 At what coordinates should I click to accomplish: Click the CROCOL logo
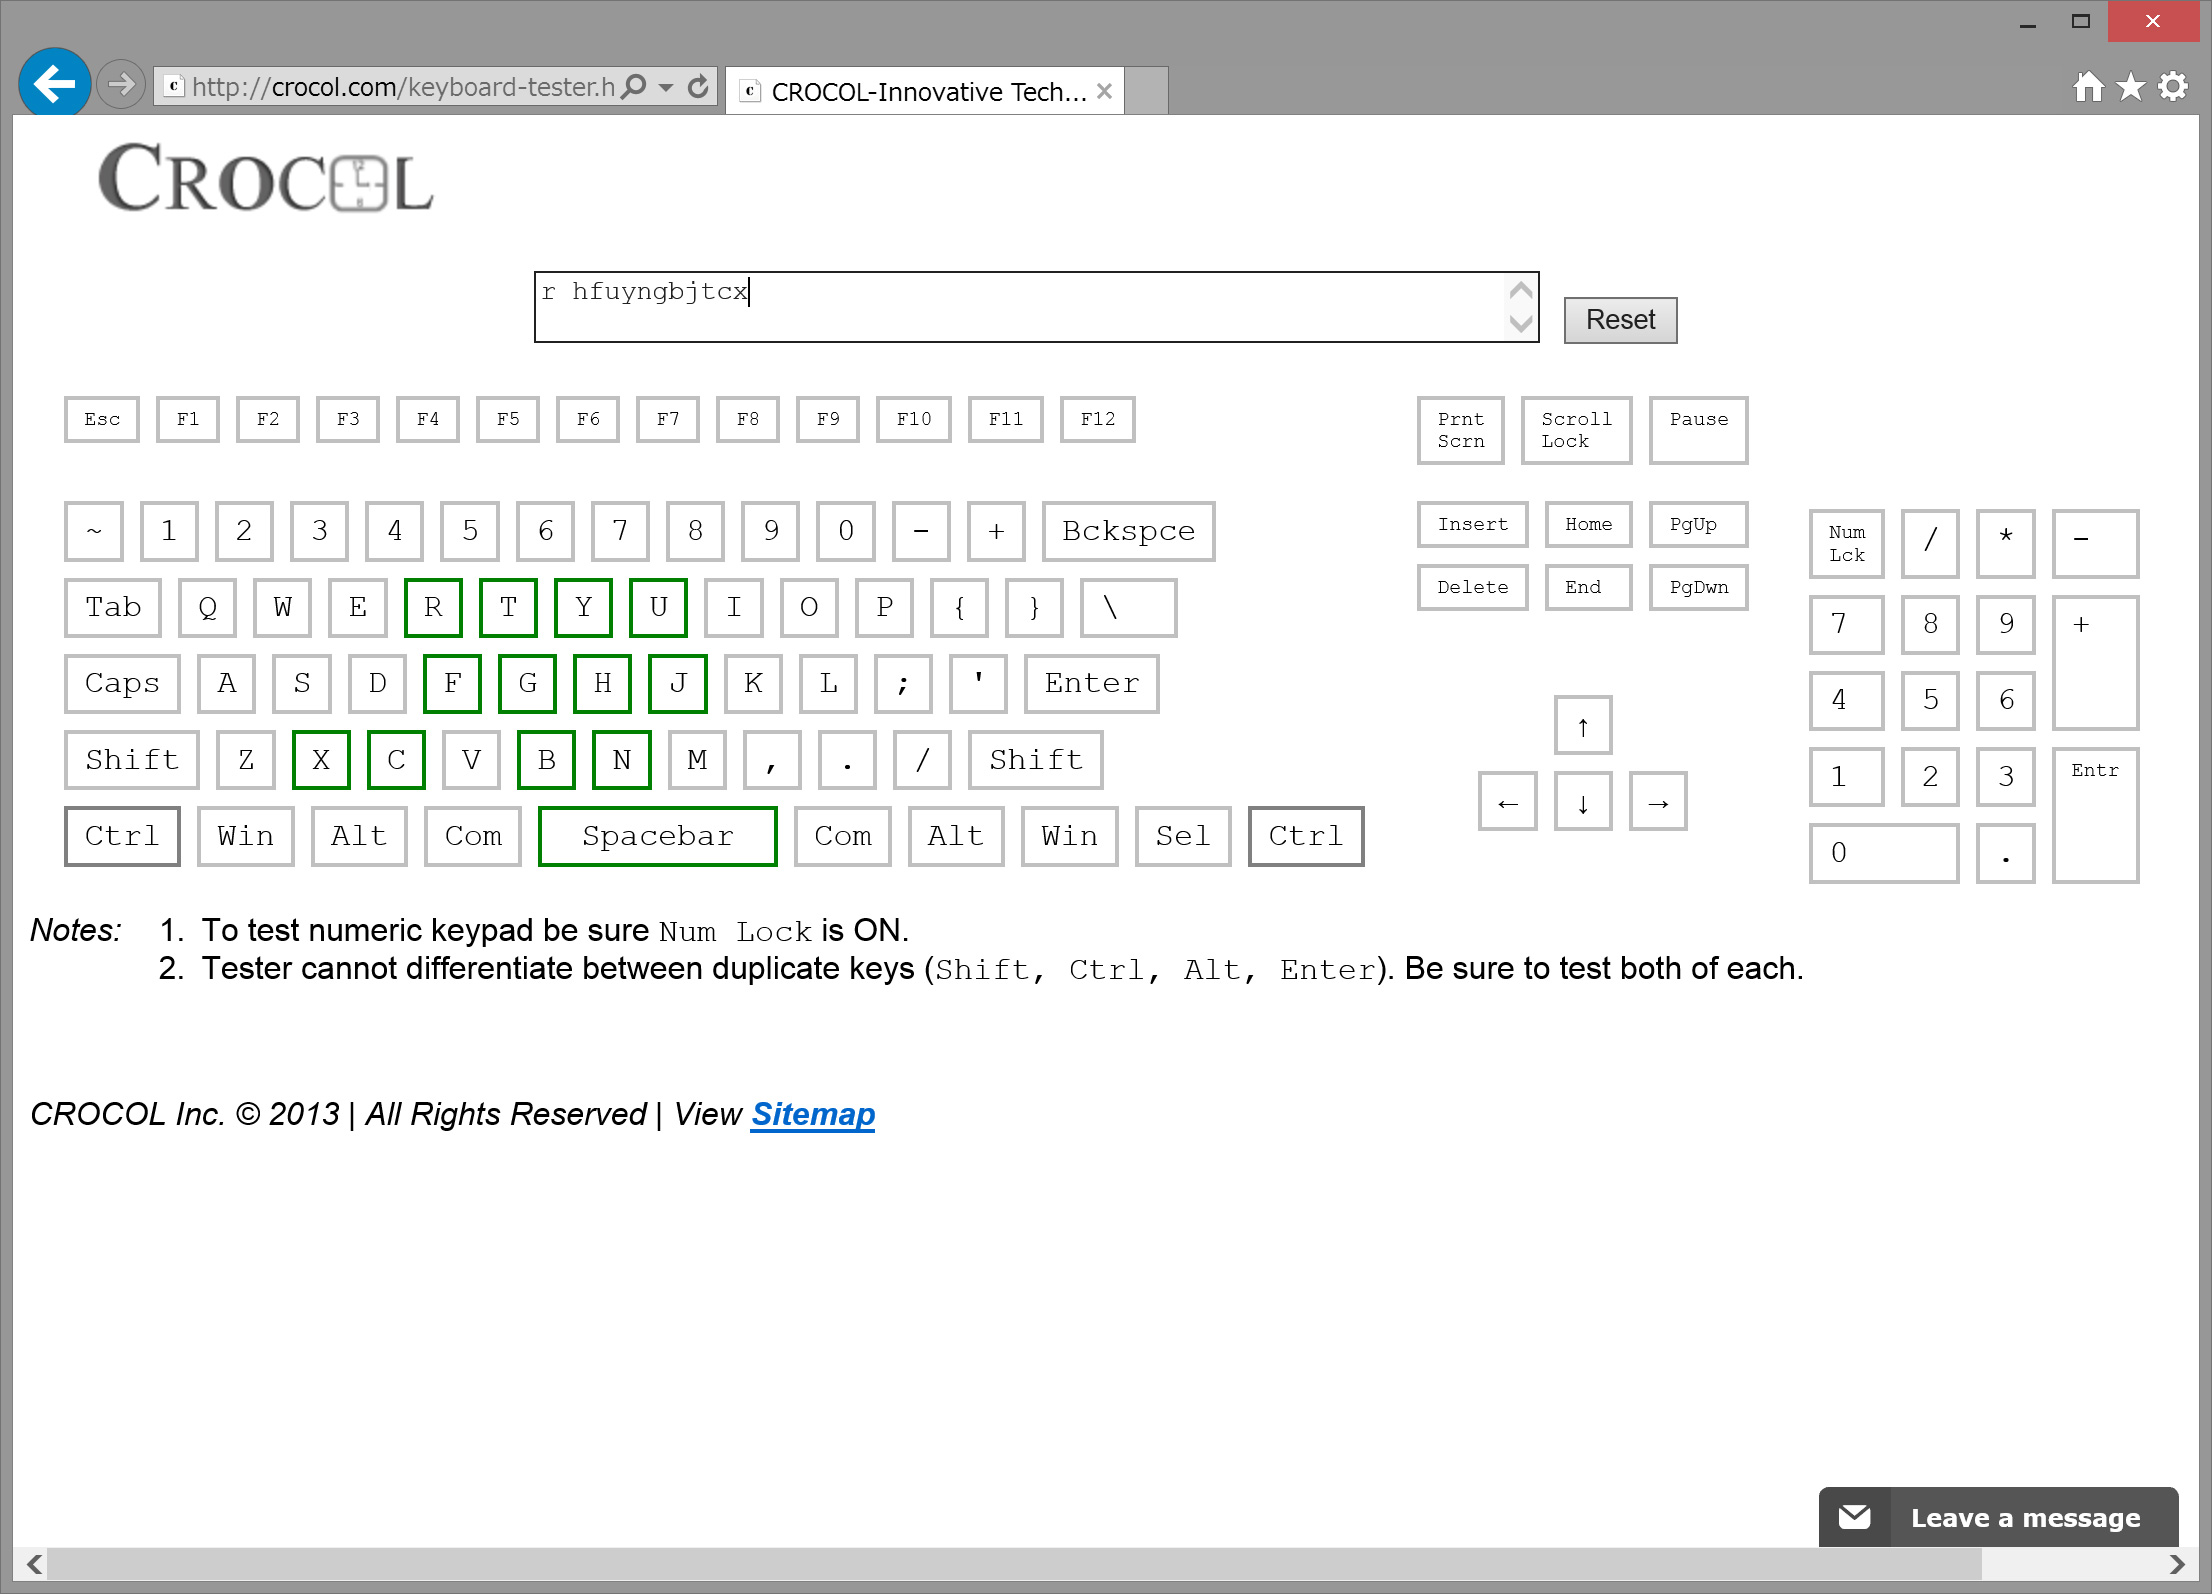266,178
